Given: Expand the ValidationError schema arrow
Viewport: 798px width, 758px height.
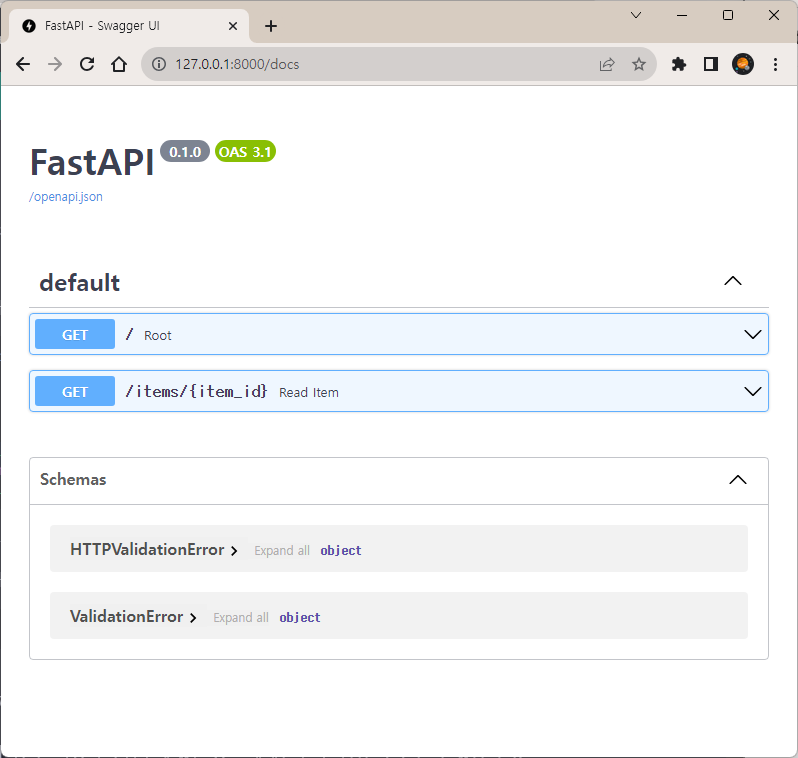Looking at the screenshot, I should click(x=193, y=618).
